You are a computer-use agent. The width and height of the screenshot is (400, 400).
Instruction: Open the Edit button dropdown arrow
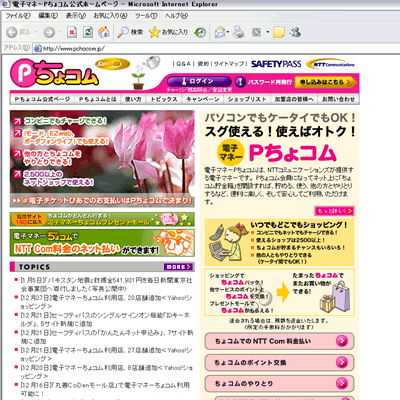pyautogui.click(x=267, y=32)
